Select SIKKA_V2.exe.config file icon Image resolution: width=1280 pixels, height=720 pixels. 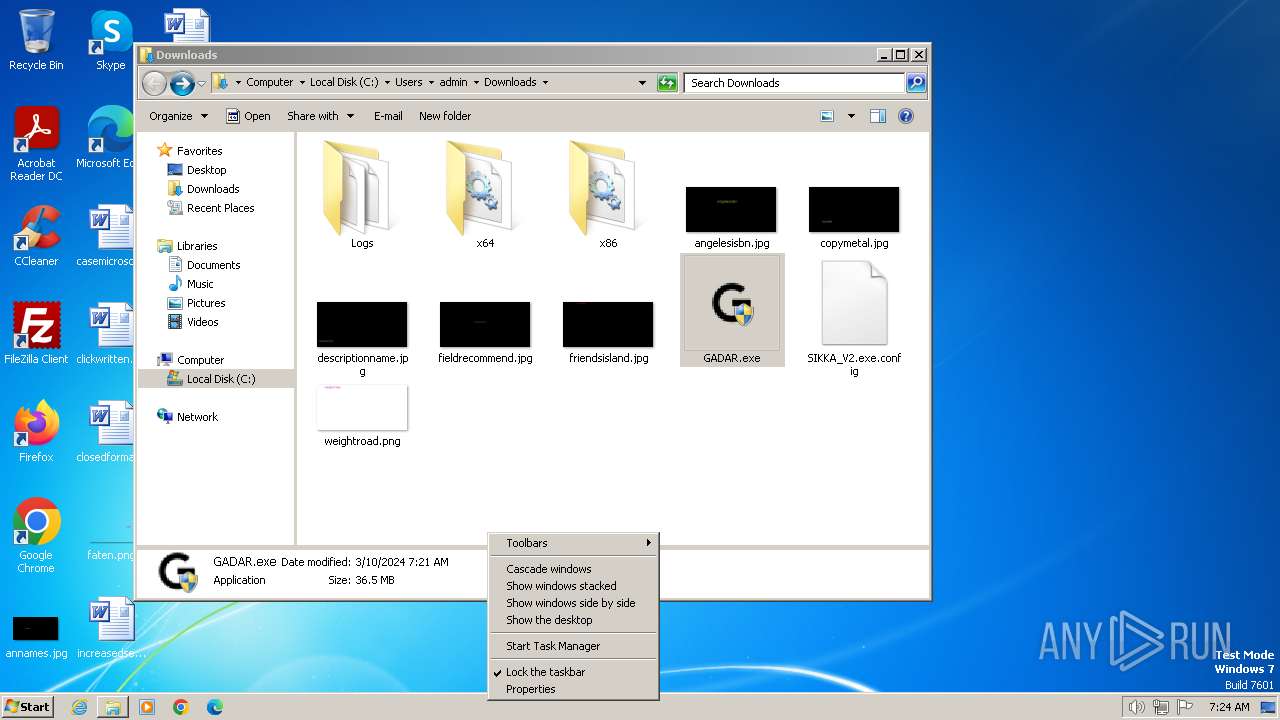[854, 304]
